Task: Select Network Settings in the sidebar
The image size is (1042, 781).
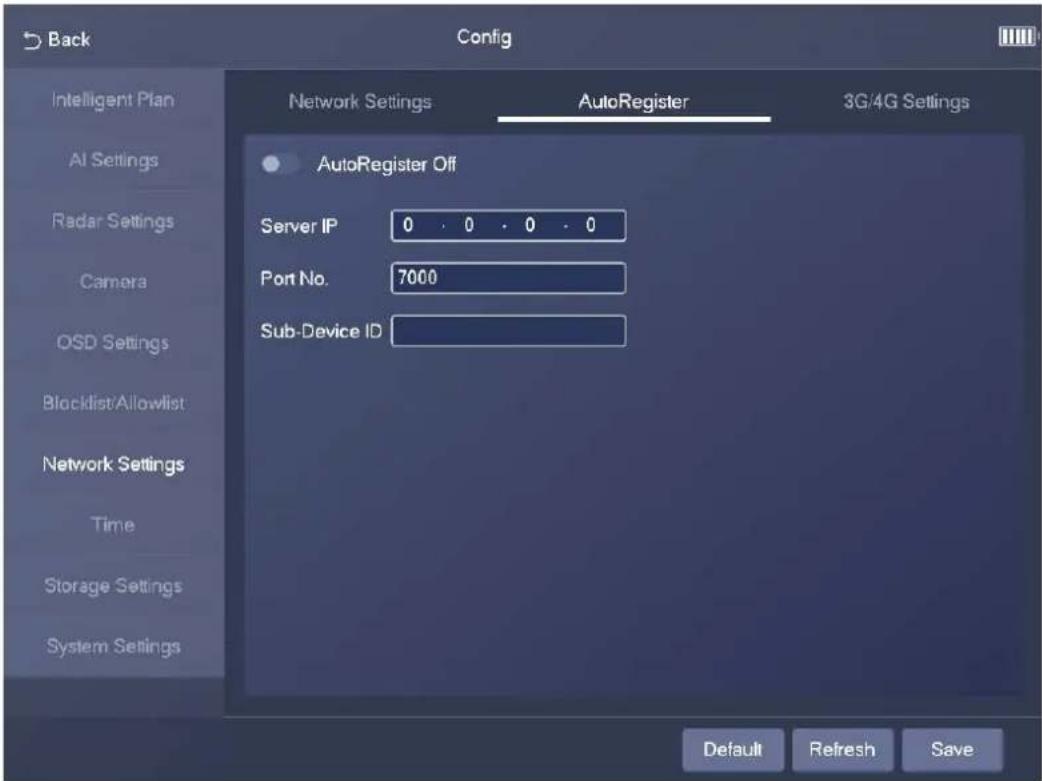Action: coord(114,464)
